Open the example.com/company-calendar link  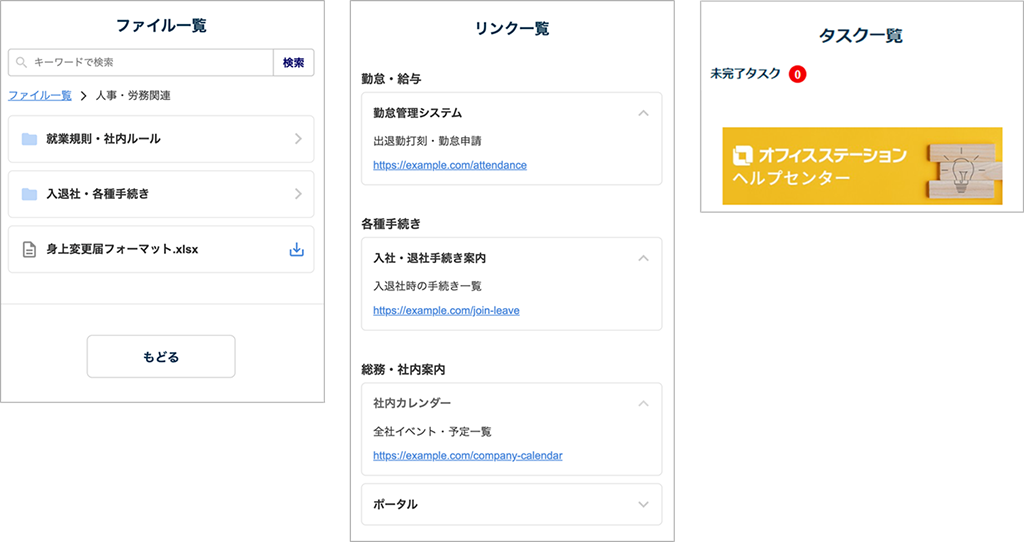click(467, 455)
